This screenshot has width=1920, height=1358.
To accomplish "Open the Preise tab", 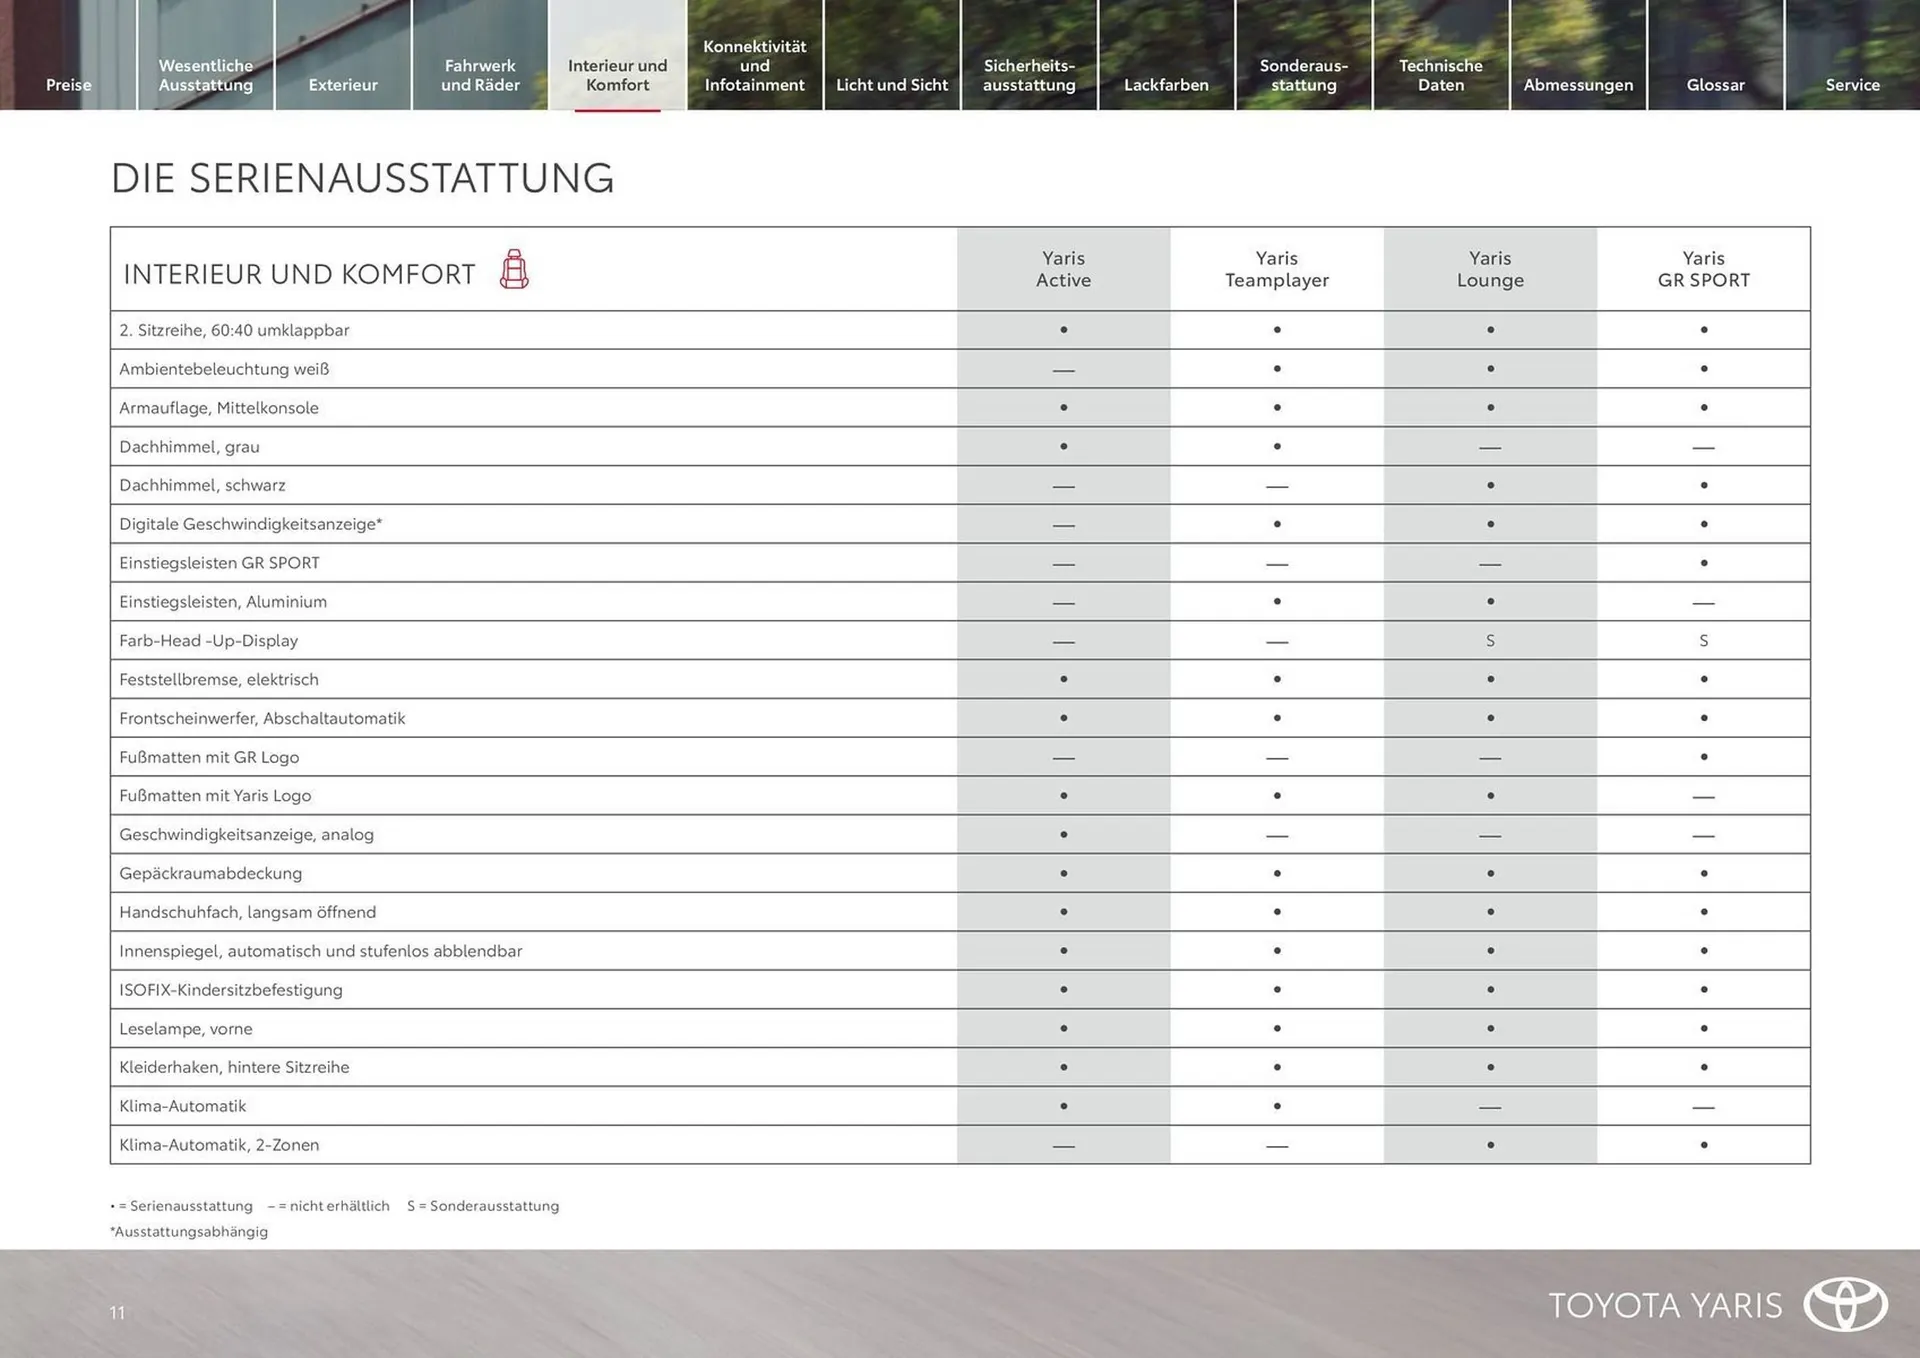I will 68,85.
